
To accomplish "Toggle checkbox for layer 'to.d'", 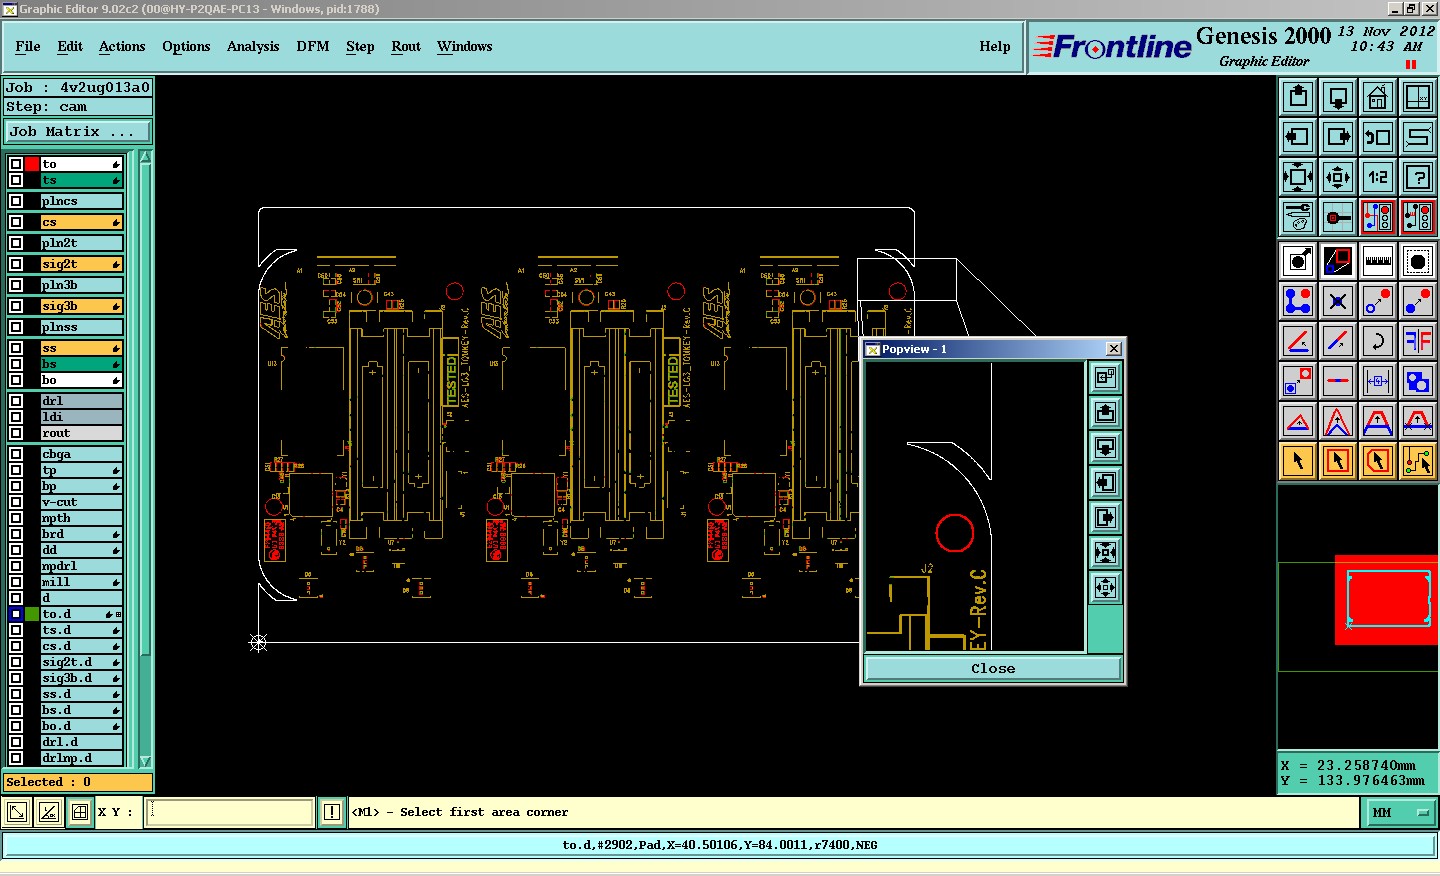I will click(16, 614).
